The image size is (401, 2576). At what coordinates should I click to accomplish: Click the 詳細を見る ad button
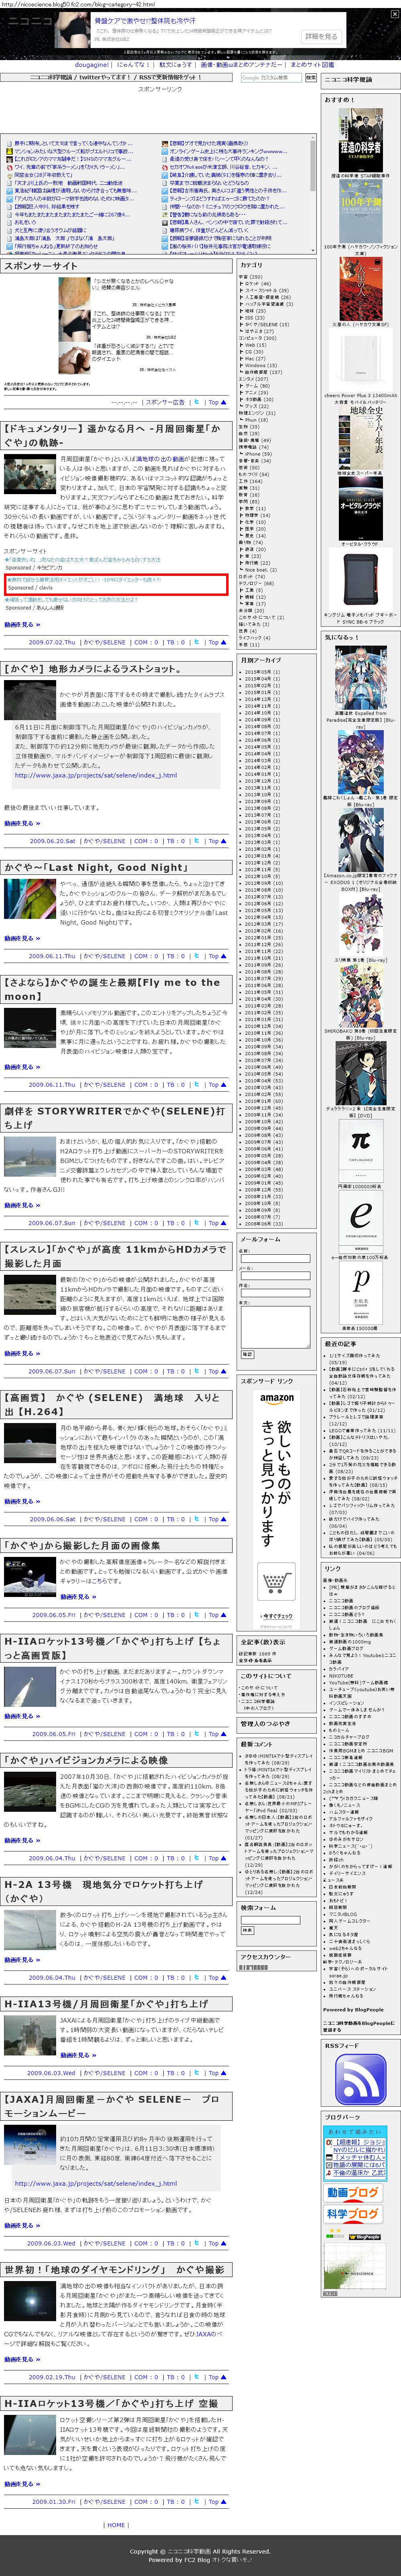pos(321,36)
